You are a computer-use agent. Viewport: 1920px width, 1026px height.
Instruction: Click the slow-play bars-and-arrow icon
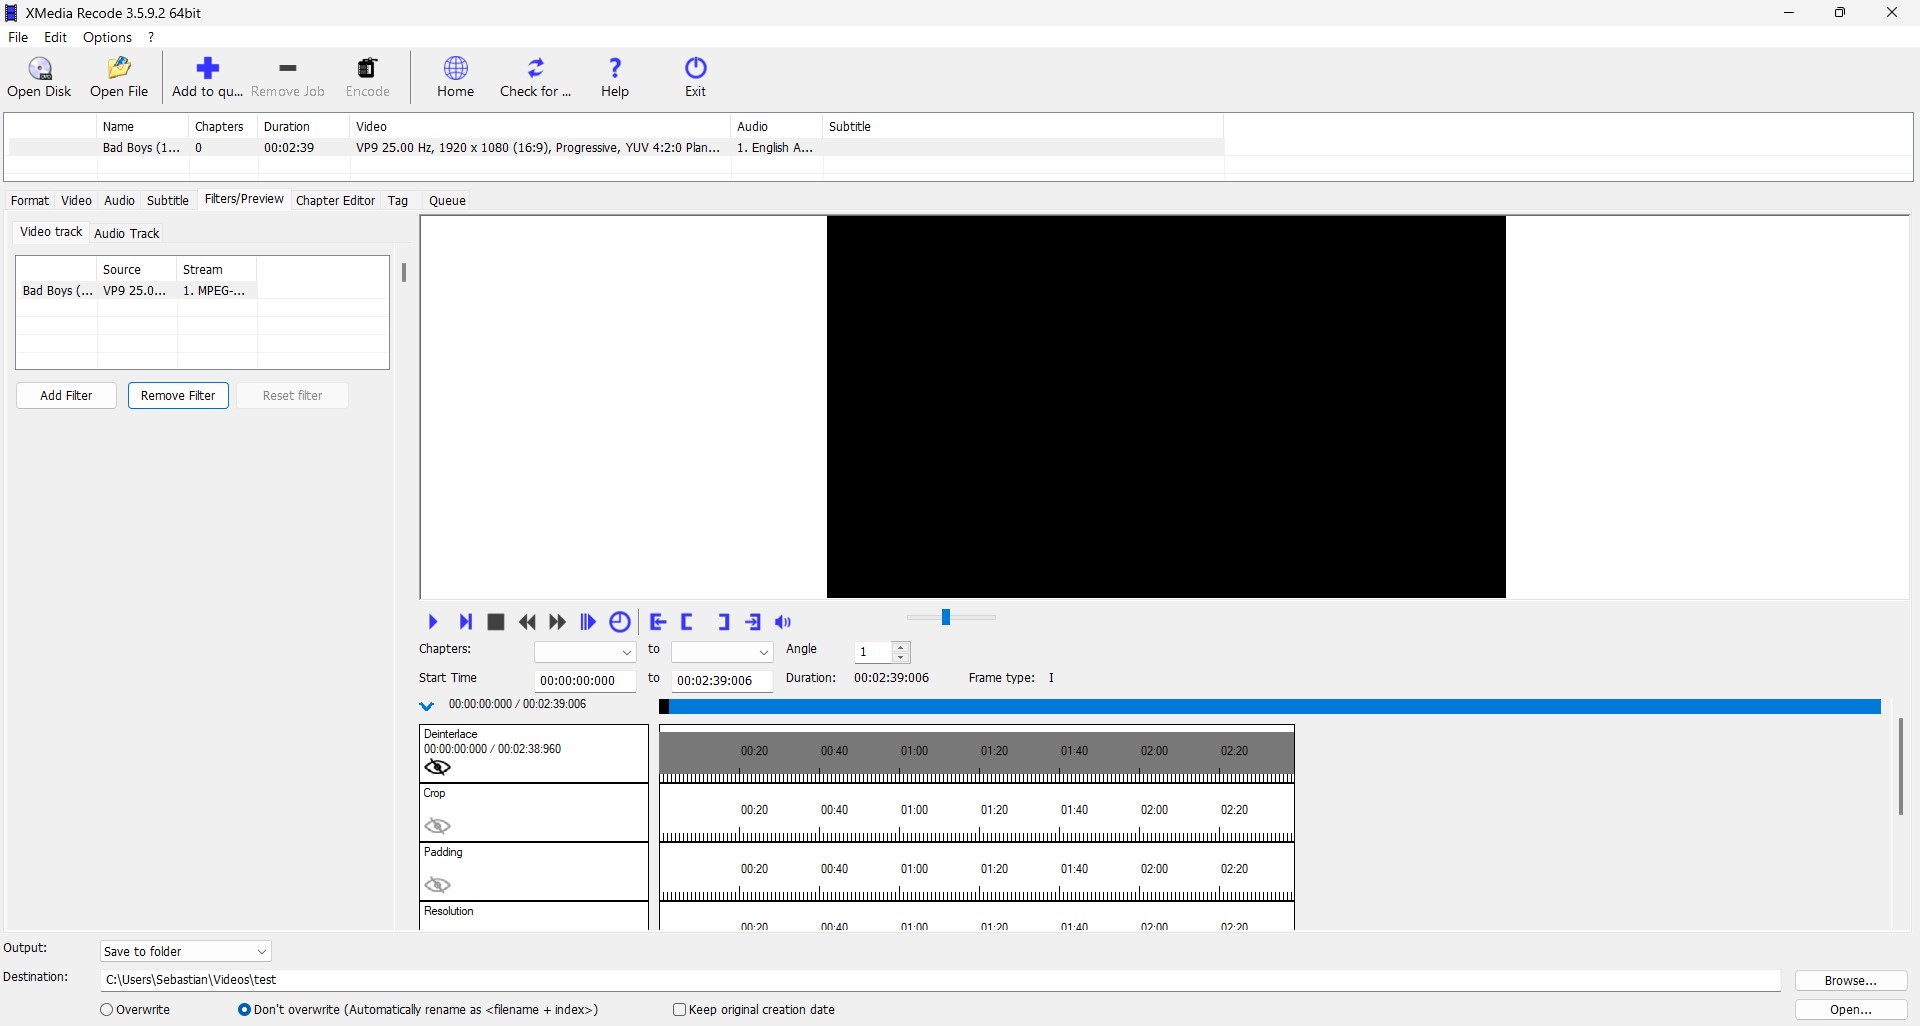588,622
